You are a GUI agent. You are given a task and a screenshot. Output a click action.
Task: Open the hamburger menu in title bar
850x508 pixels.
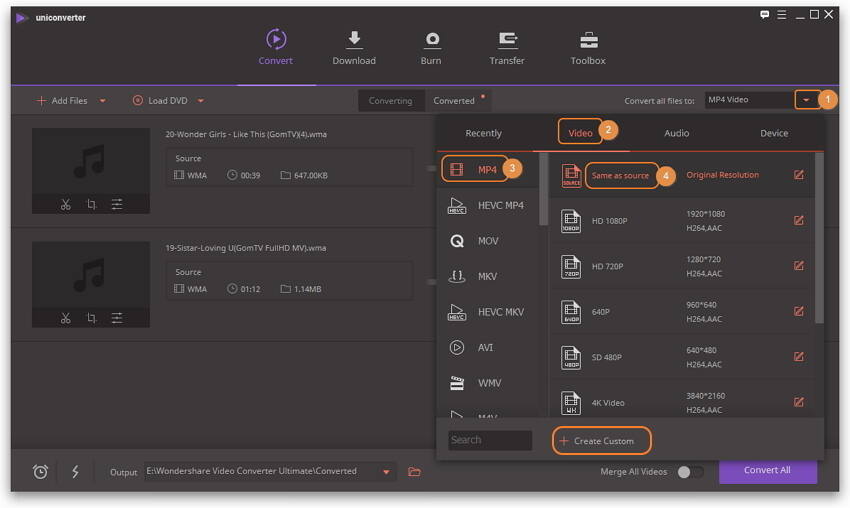pyautogui.click(x=782, y=15)
